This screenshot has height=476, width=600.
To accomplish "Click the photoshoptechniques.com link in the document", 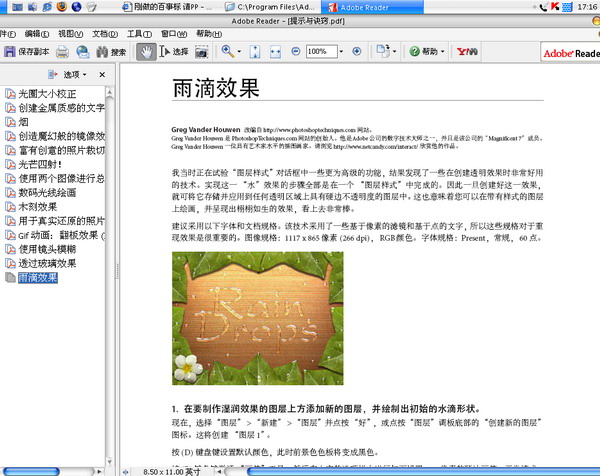I will pos(309,130).
